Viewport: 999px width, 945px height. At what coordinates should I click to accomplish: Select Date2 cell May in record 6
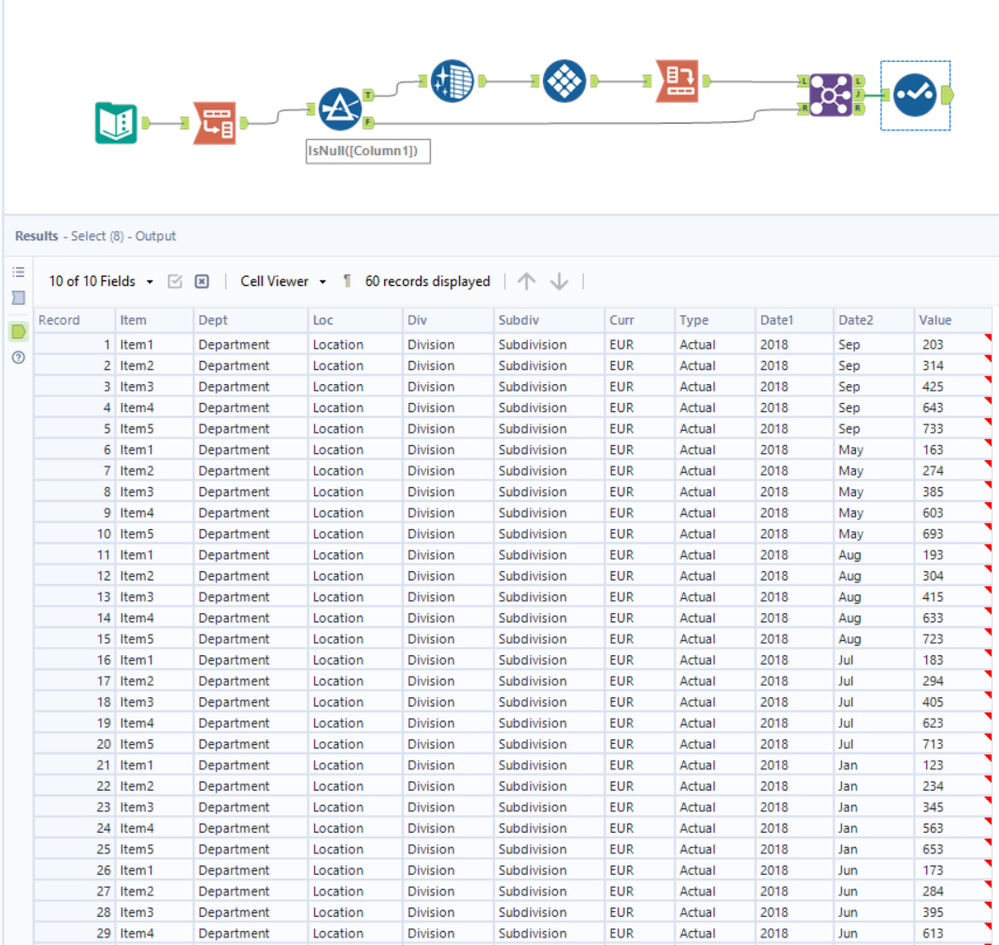[x=873, y=450]
